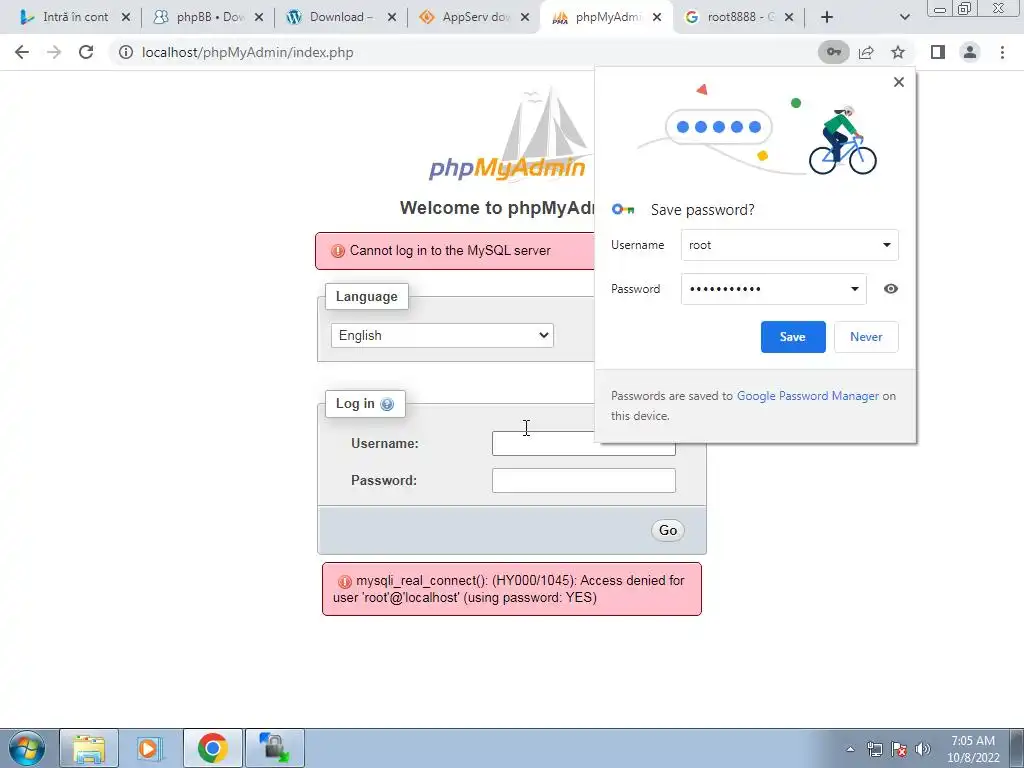Close the phpBB tab
The height and width of the screenshot is (768, 1024).
[x=259, y=17]
